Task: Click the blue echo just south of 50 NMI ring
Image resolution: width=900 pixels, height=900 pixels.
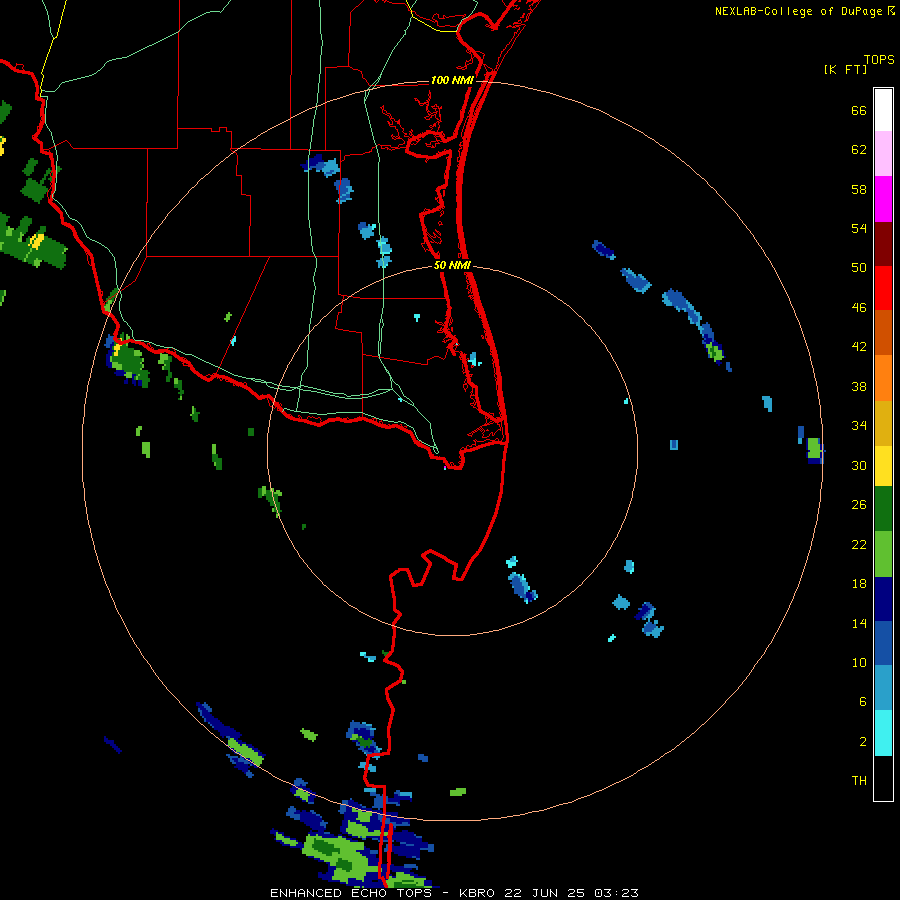Action: click(x=522, y=587)
